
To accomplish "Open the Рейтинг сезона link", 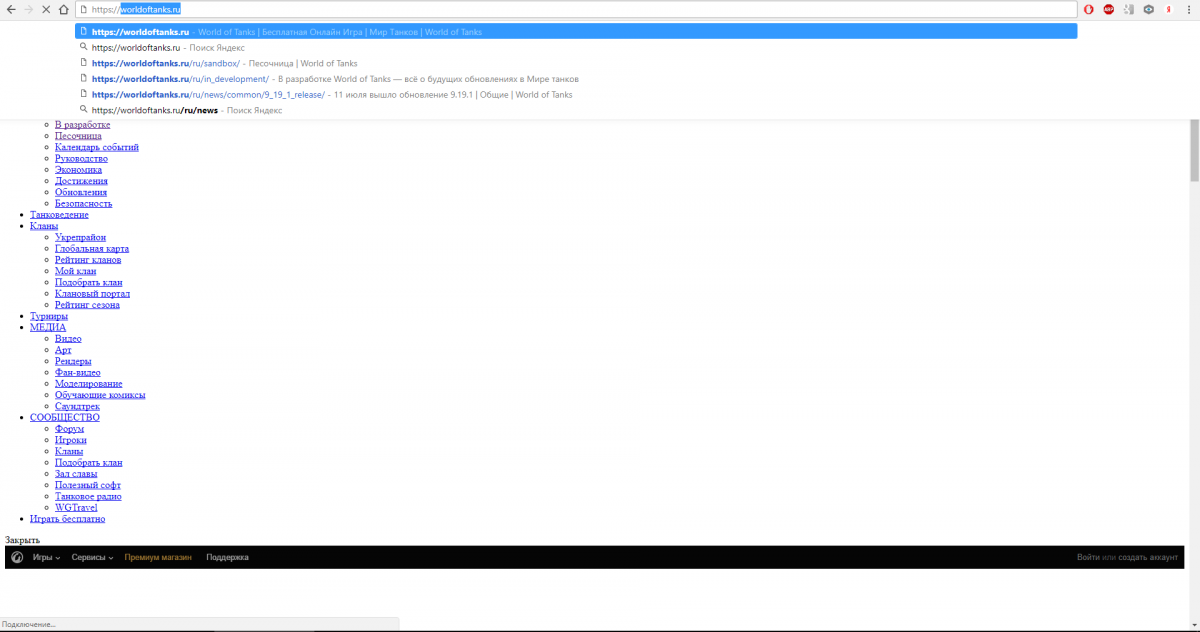I will click(87, 305).
